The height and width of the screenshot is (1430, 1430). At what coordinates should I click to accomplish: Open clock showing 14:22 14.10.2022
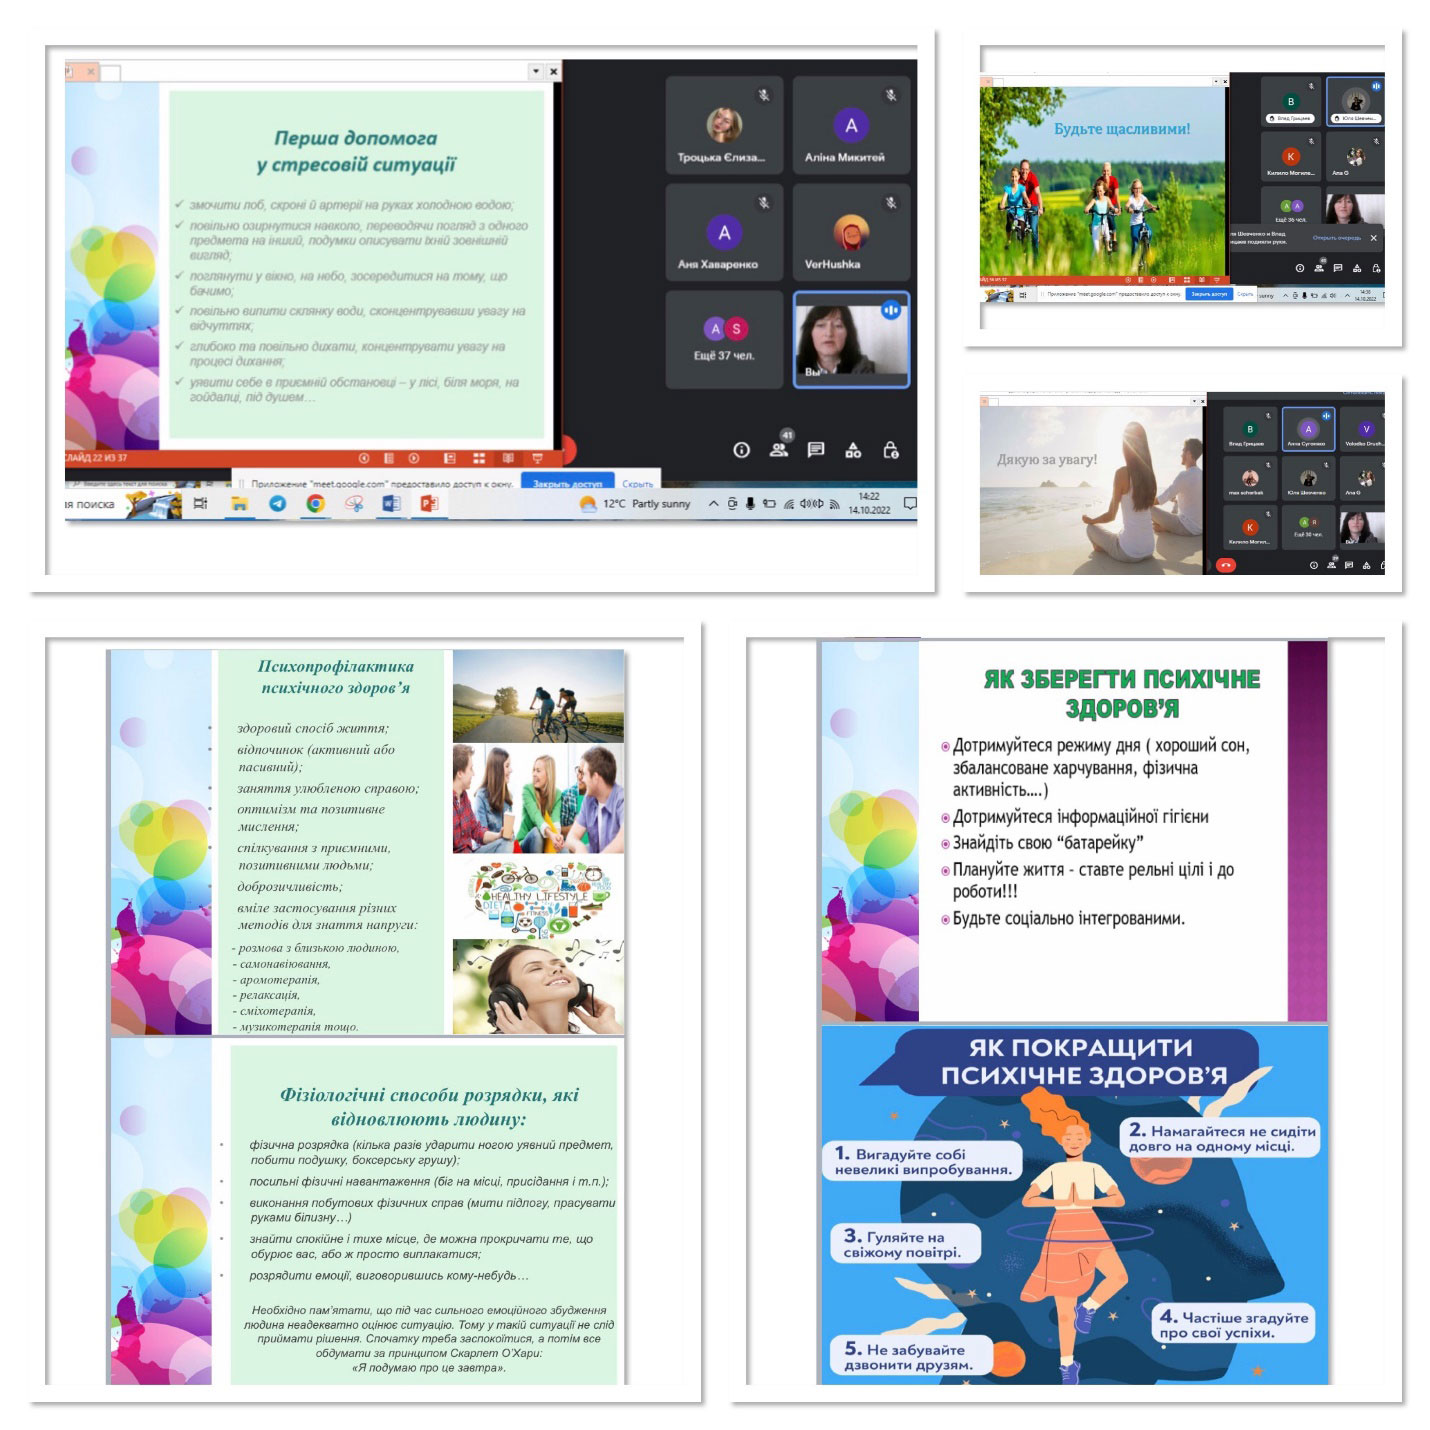pyautogui.click(x=869, y=503)
